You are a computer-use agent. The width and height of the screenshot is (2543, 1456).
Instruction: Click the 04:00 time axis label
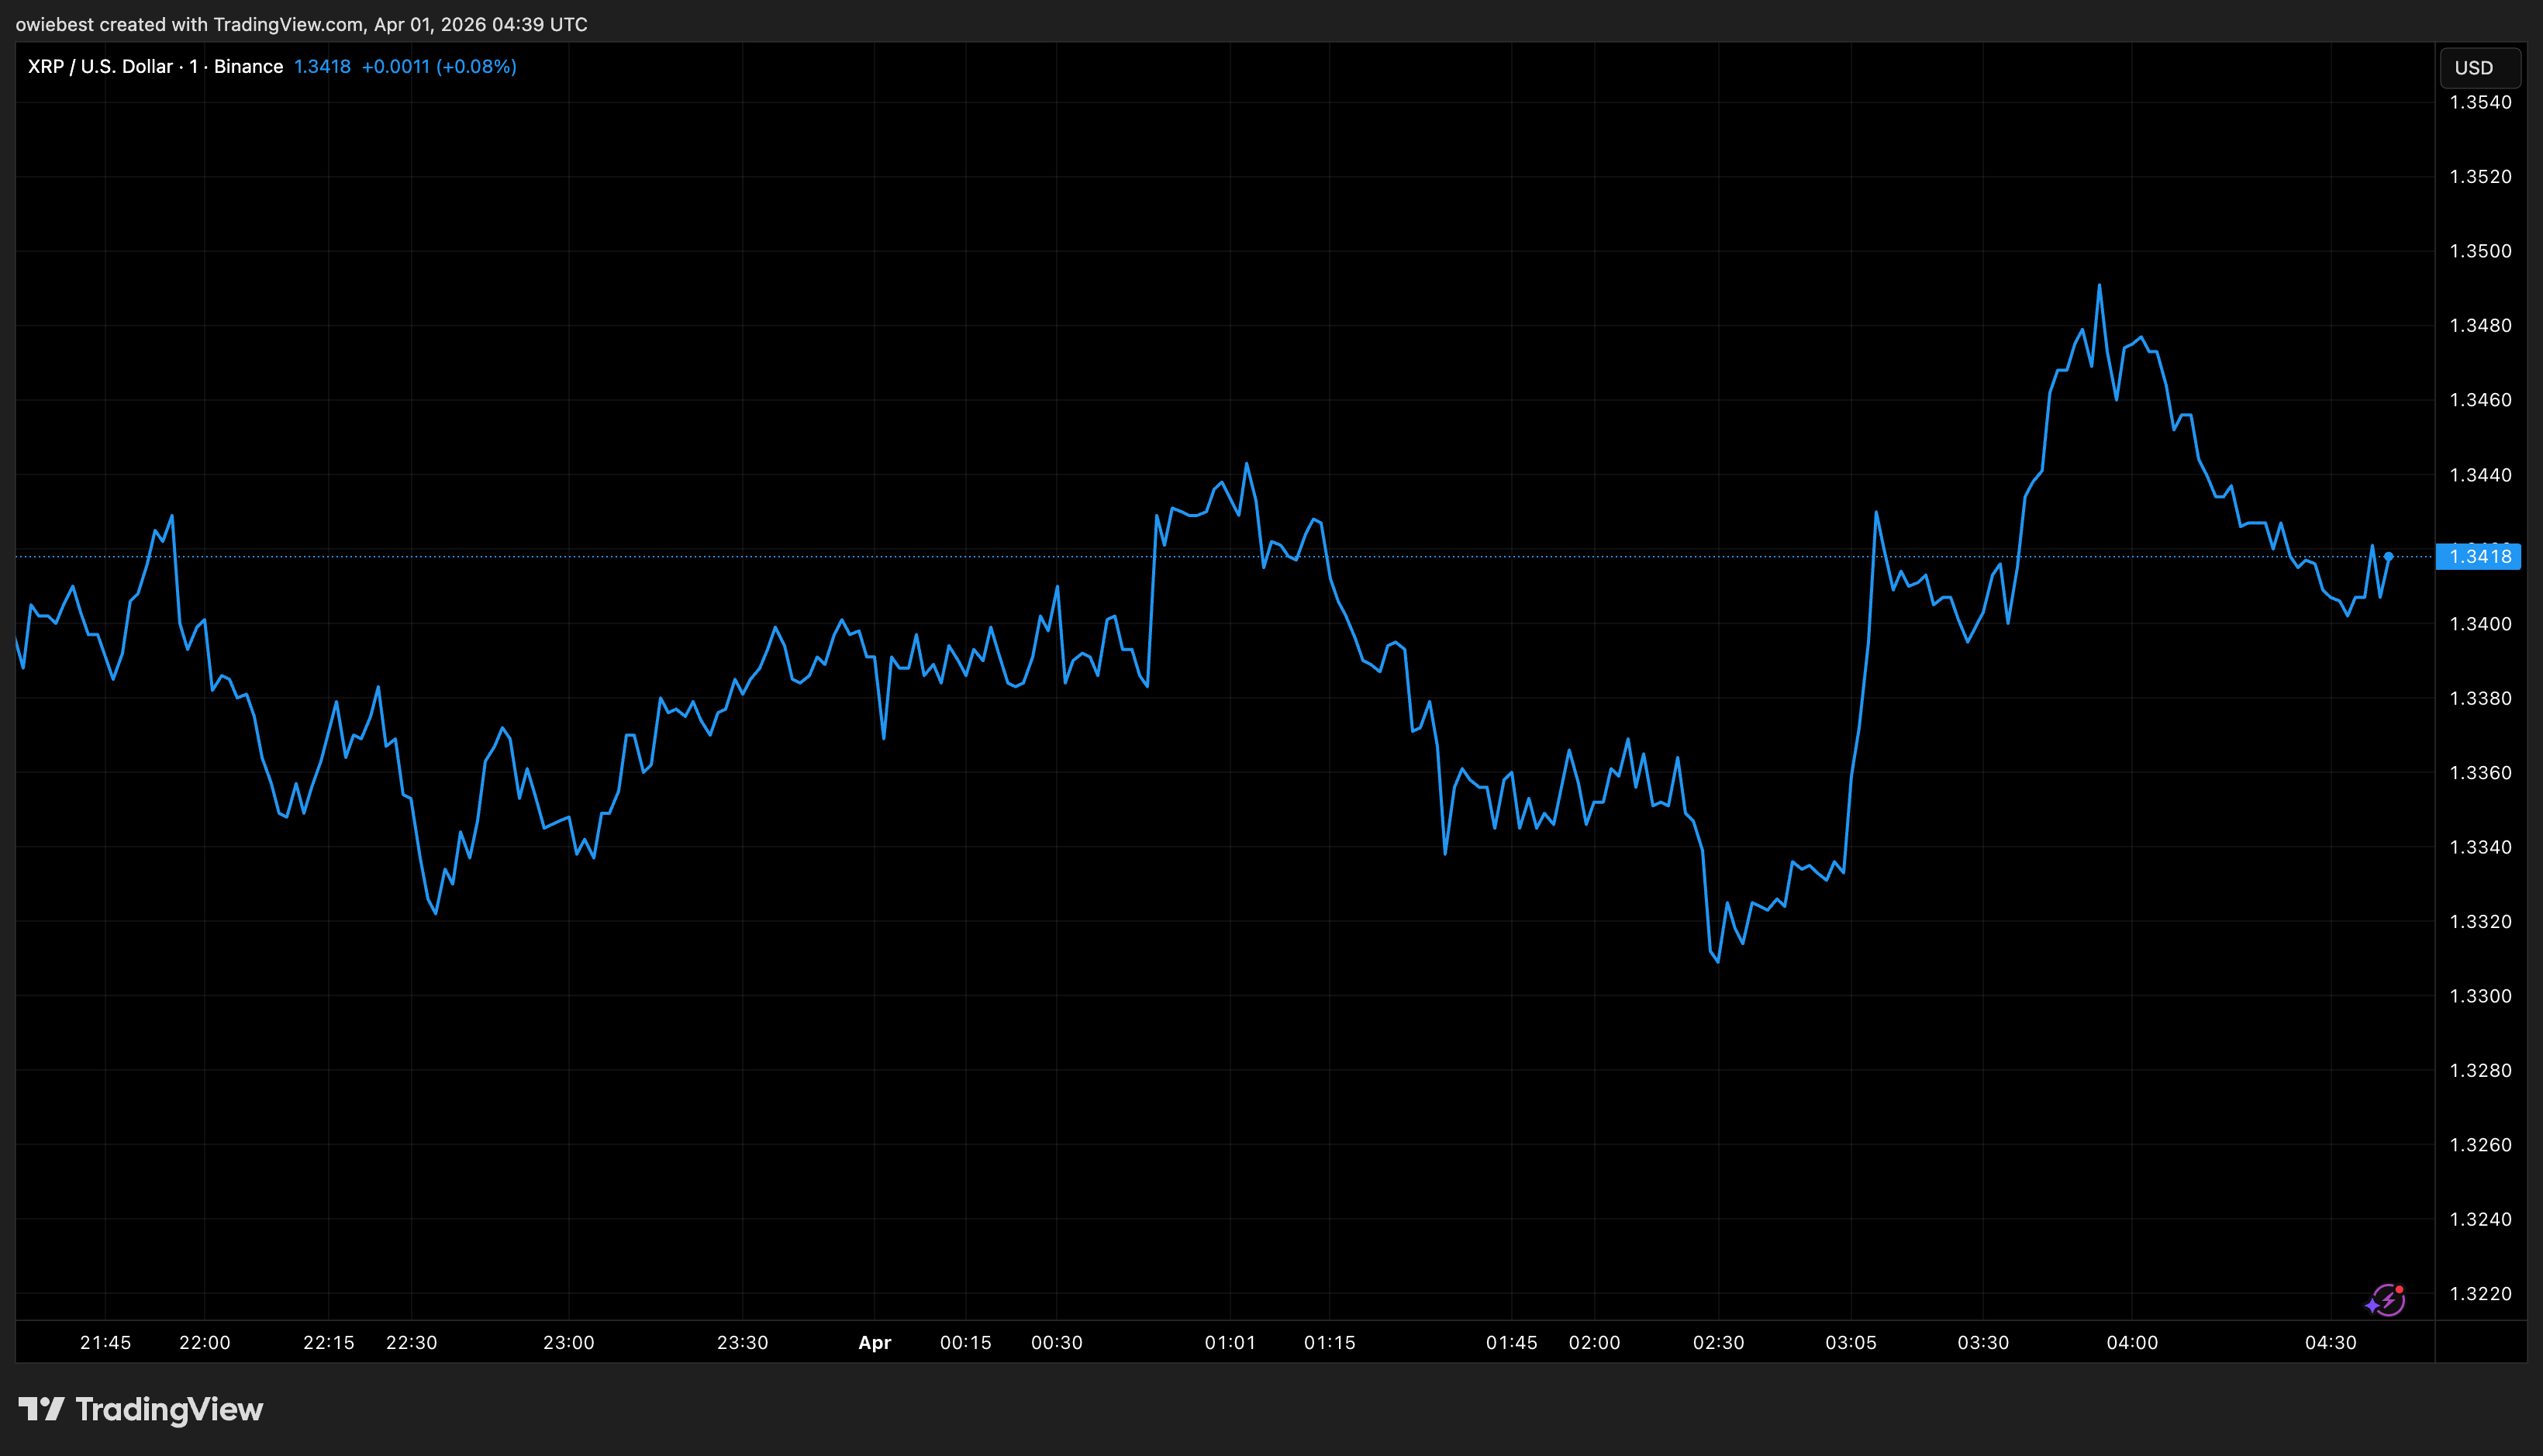[2131, 1343]
